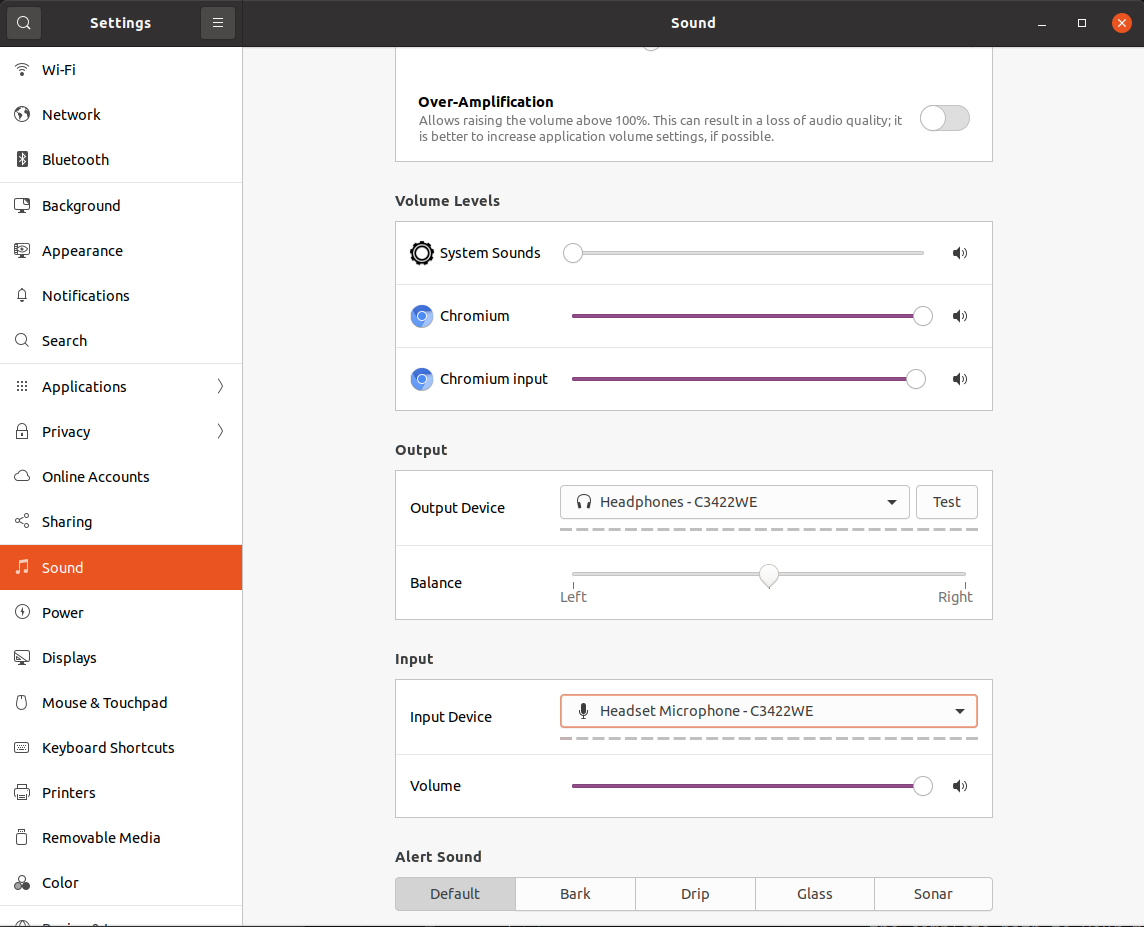Expand the Privacy submenu chevron

coord(220,431)
